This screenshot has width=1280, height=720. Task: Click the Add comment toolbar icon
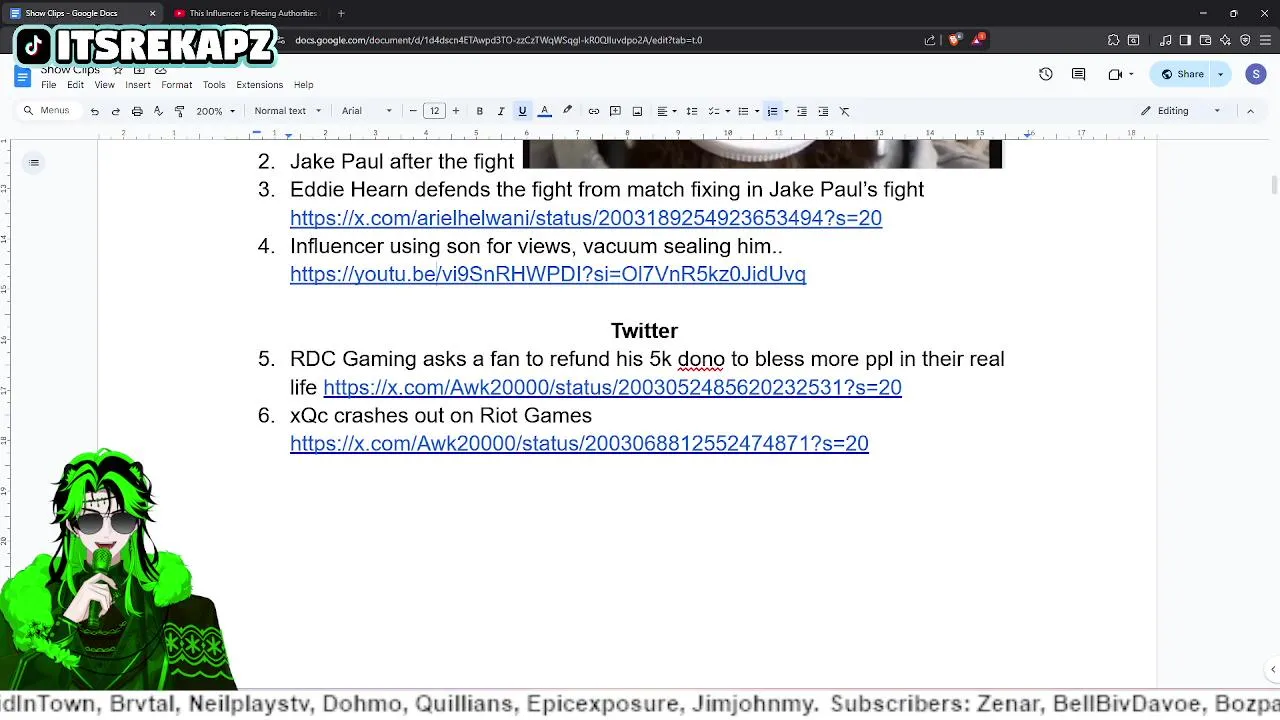point(615,111)
